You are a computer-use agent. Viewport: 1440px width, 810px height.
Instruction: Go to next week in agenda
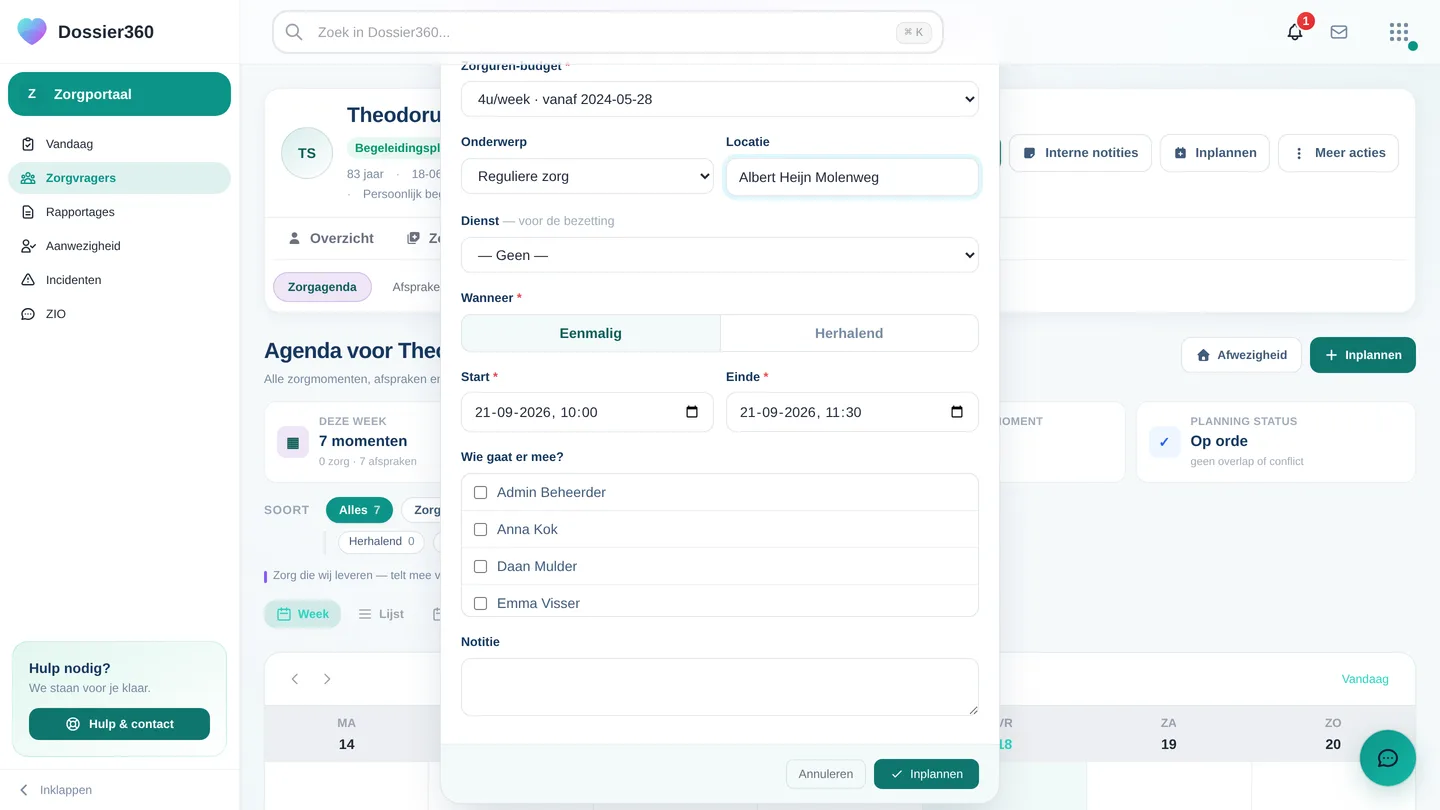(327, 679)
